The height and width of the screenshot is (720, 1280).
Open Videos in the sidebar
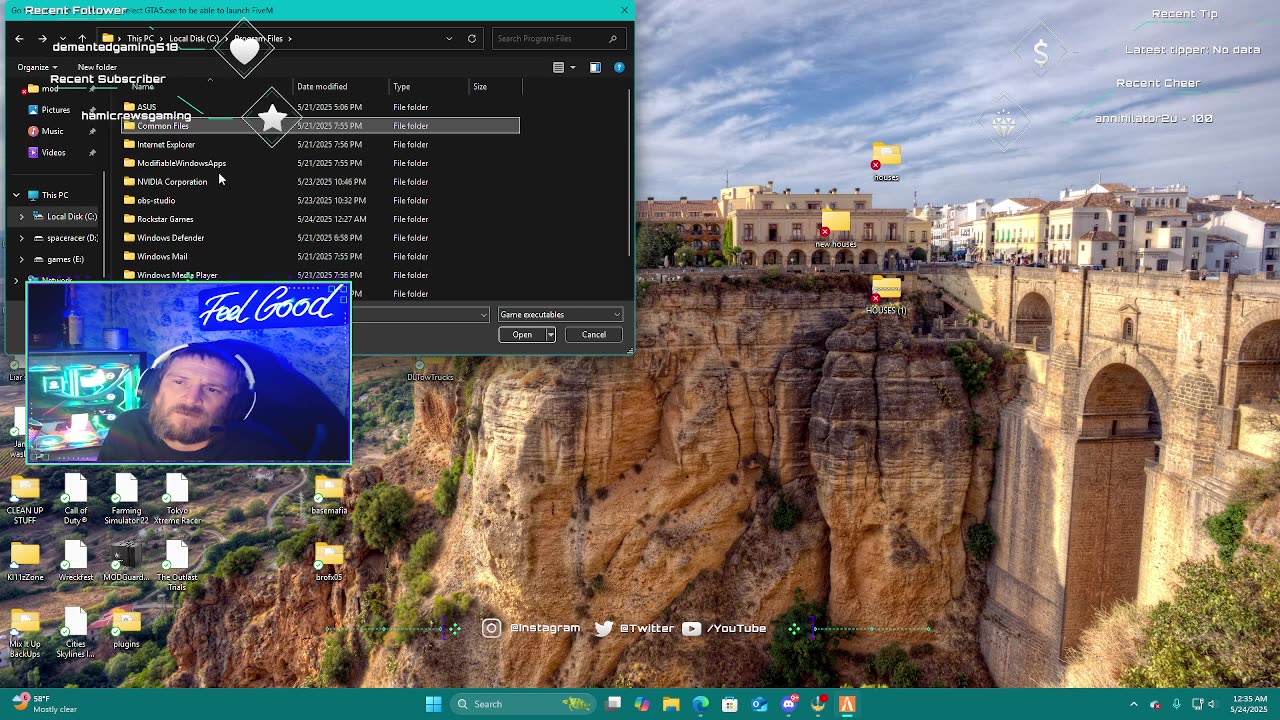pyautogui.click(x=53, y=153)
